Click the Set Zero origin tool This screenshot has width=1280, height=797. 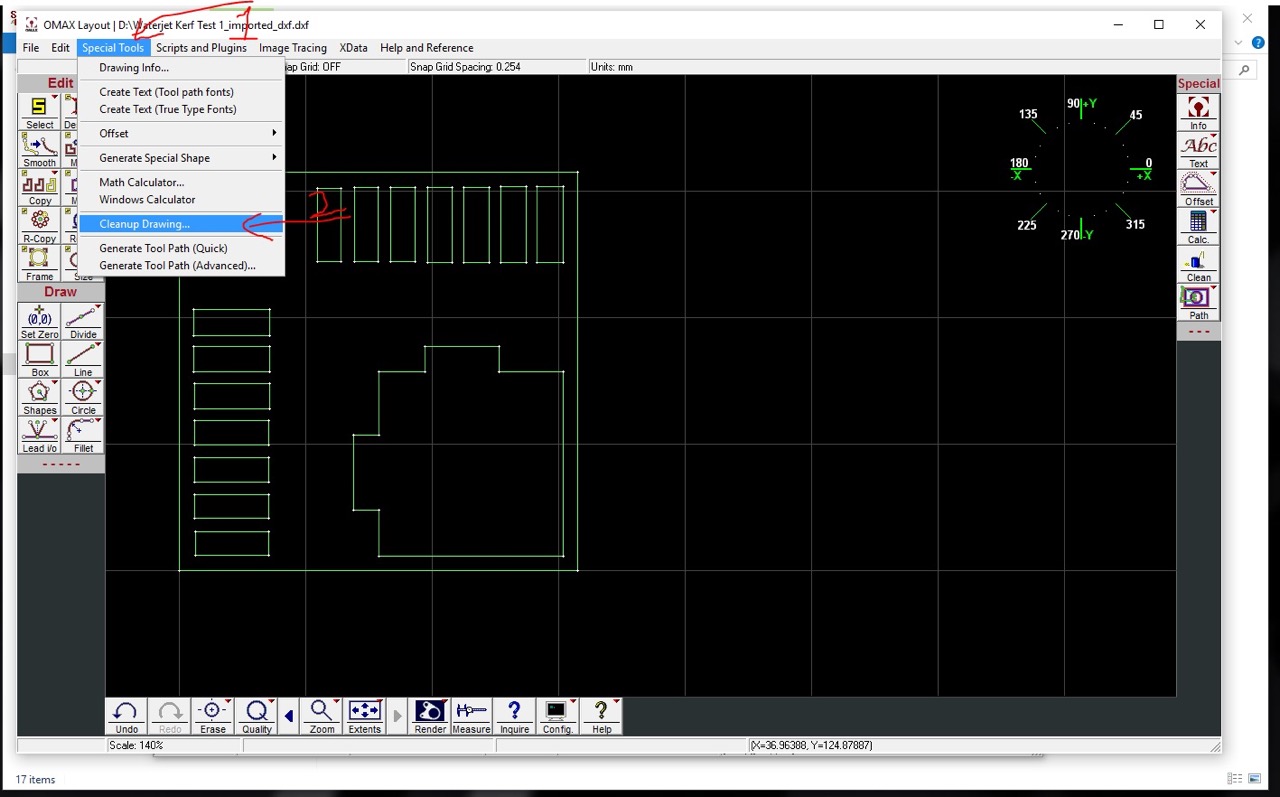40,322
